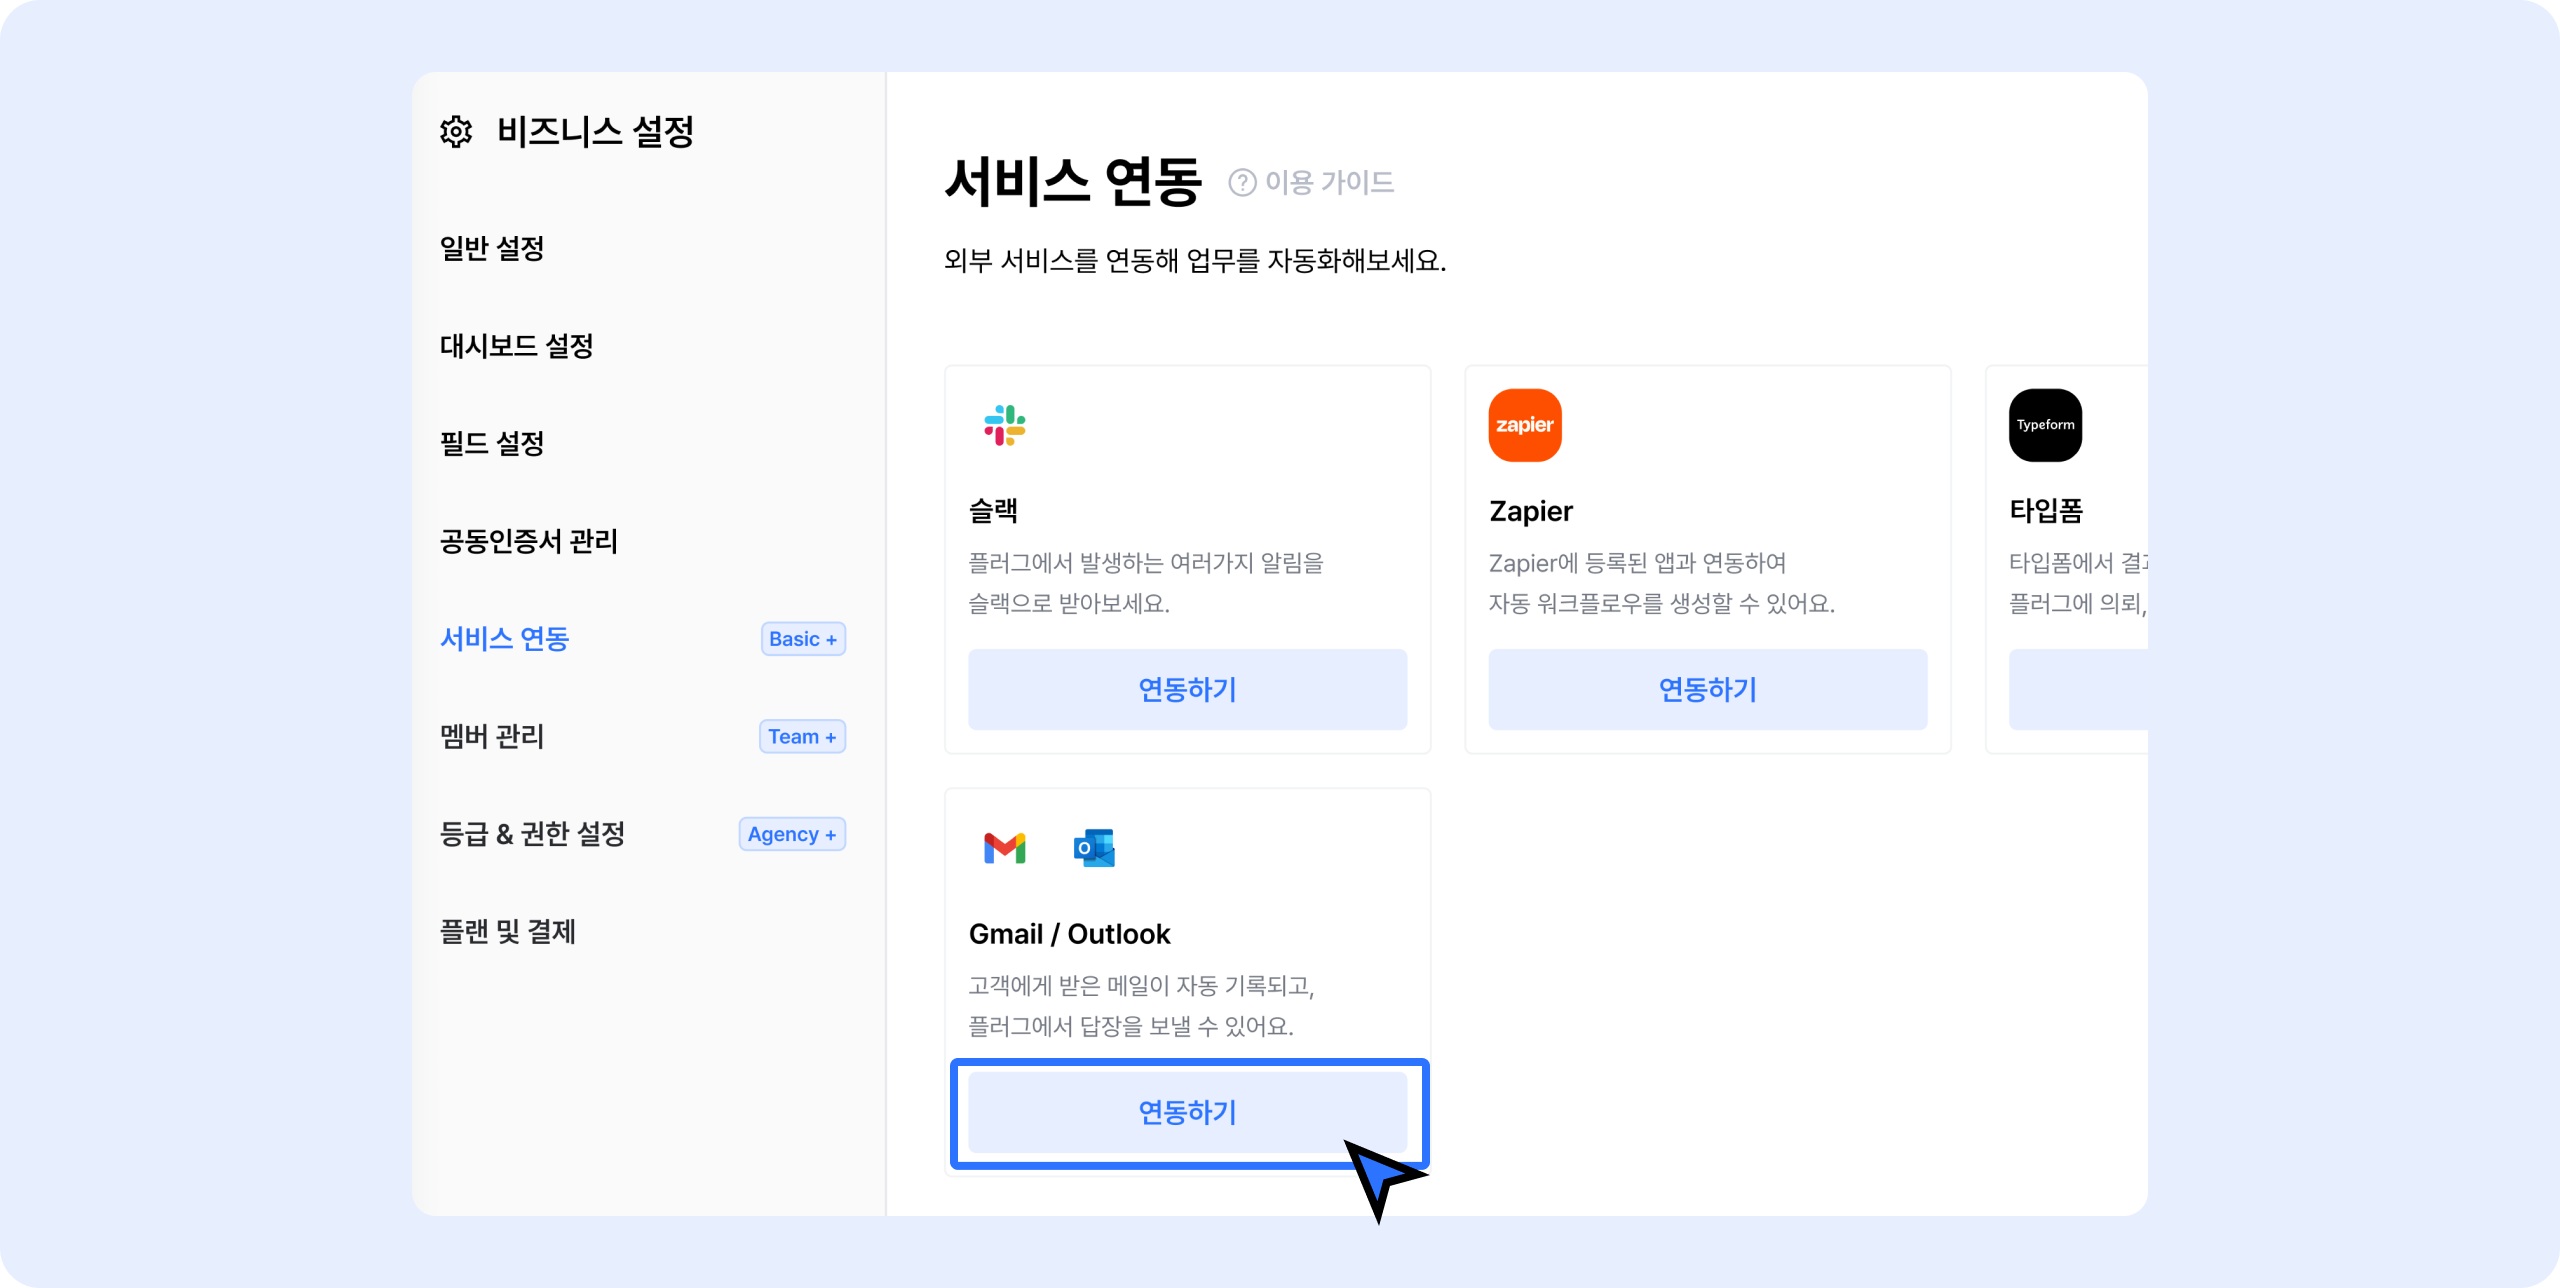This screenshot has height=1288, width=2560.
Task: Click the 타입폼 card title
Action: click(2046, 511)
